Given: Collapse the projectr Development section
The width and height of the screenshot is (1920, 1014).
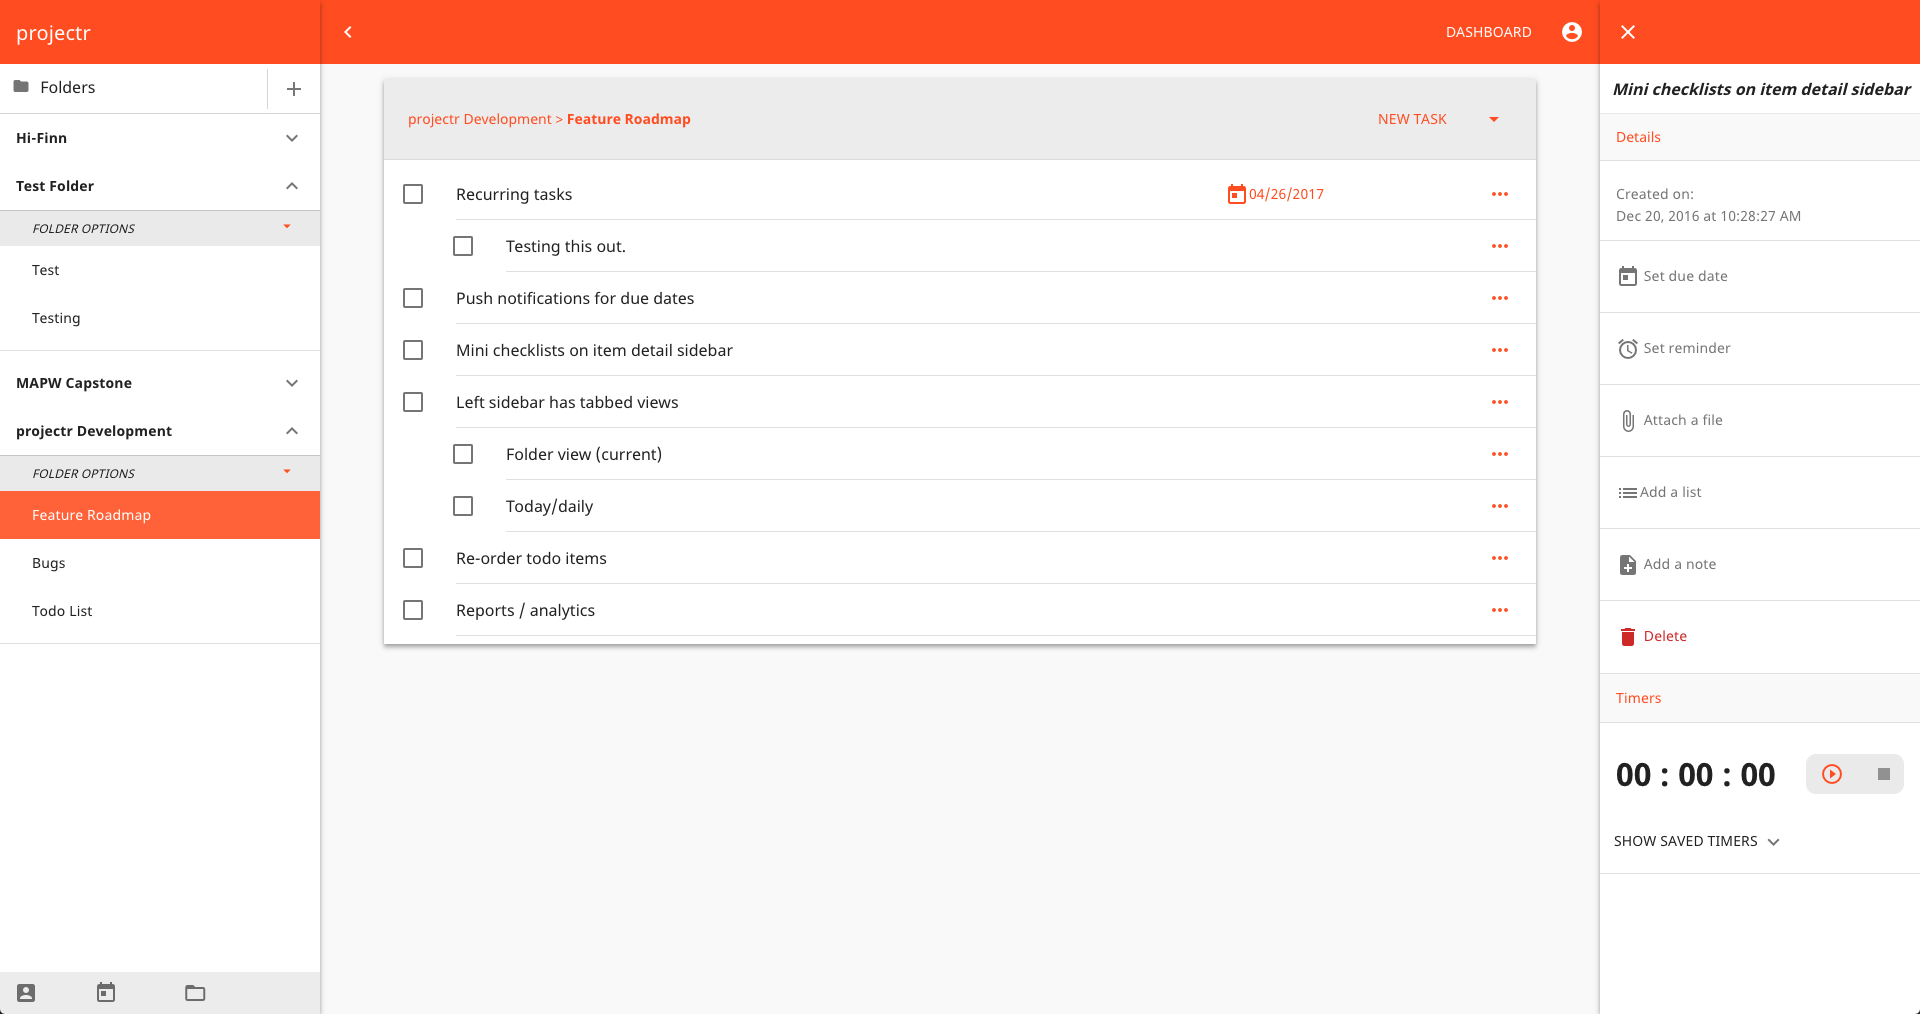Looking at the screenshot, I should (x=292, y=431).
